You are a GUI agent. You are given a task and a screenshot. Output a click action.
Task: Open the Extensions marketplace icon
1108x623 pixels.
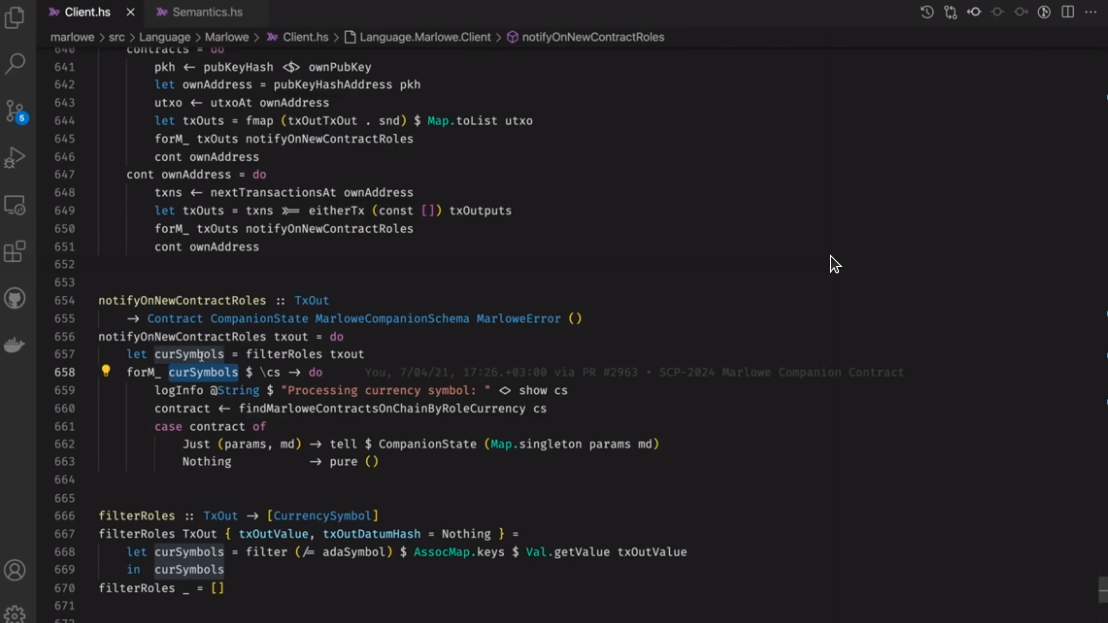tap(15, 252)
